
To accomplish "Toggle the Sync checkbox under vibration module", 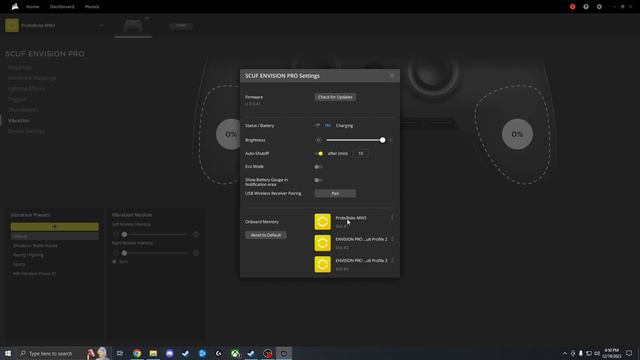I will coord(114,262).
